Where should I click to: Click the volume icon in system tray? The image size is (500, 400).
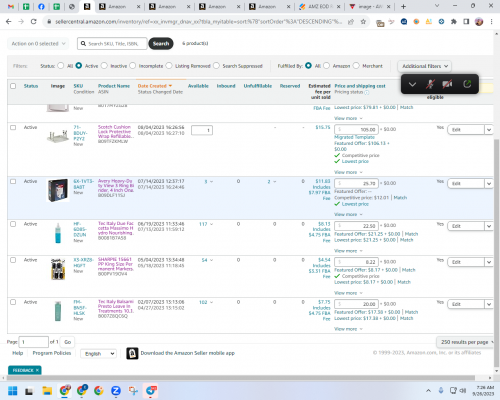coord(463,390)
